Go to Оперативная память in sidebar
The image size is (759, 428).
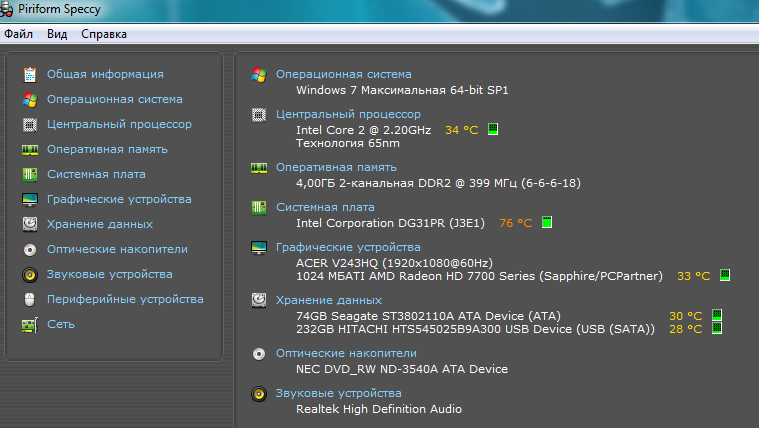107,149
